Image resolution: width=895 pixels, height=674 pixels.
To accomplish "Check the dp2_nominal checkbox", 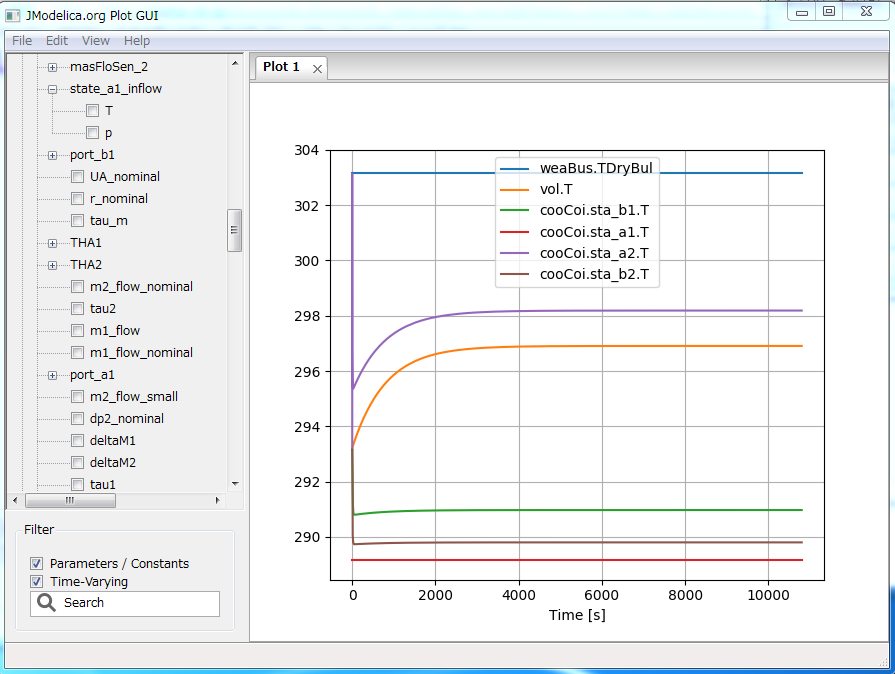I will pos(77,418).
